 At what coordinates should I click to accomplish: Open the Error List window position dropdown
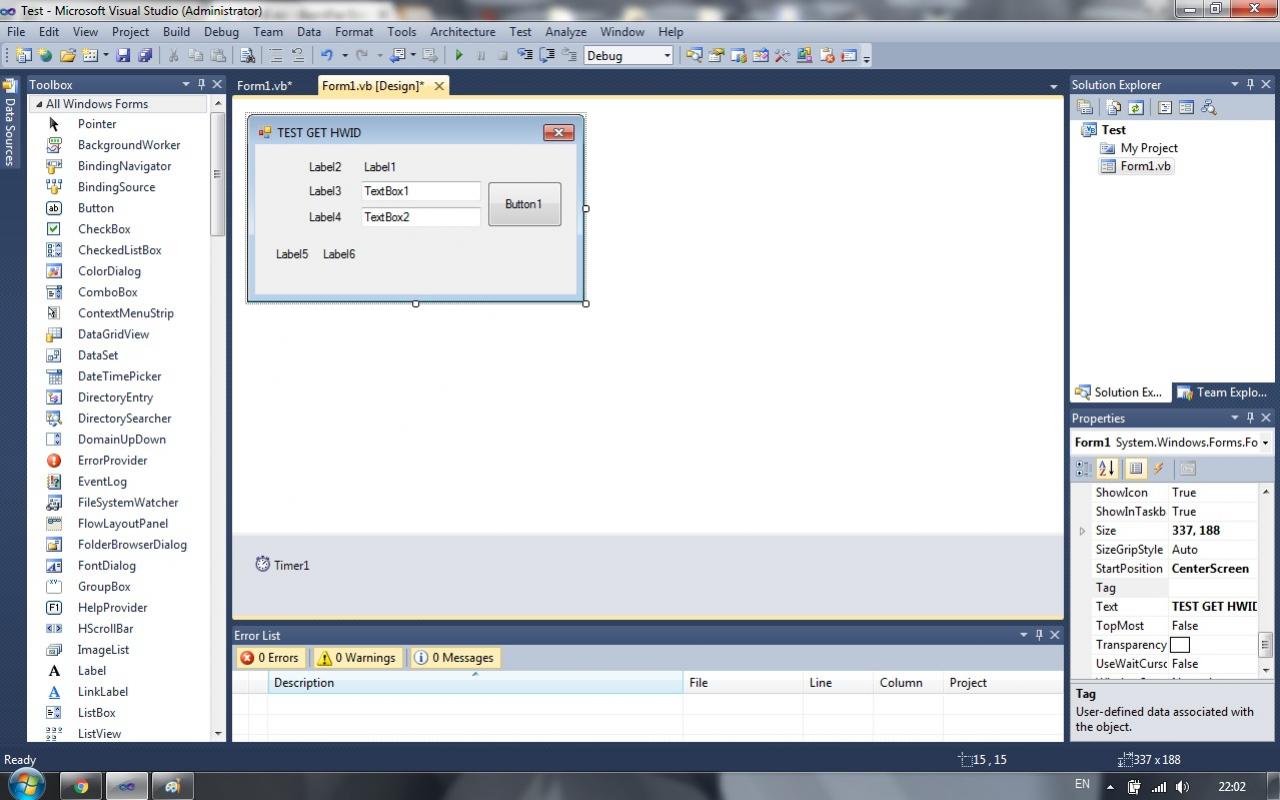[1024, 635]
